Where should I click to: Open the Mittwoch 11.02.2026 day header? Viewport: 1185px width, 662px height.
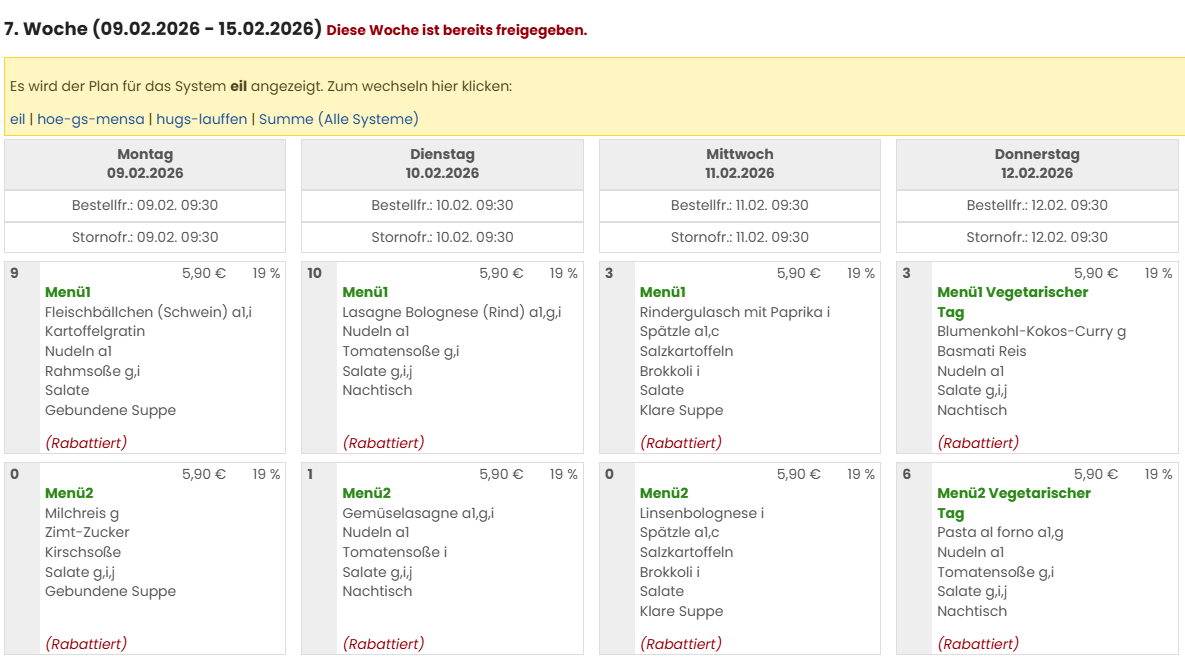click(x=739, y=164)
